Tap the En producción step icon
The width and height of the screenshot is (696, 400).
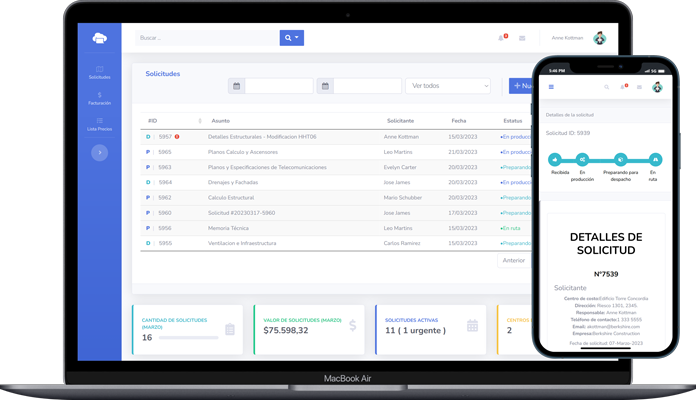tap(582, 159)
